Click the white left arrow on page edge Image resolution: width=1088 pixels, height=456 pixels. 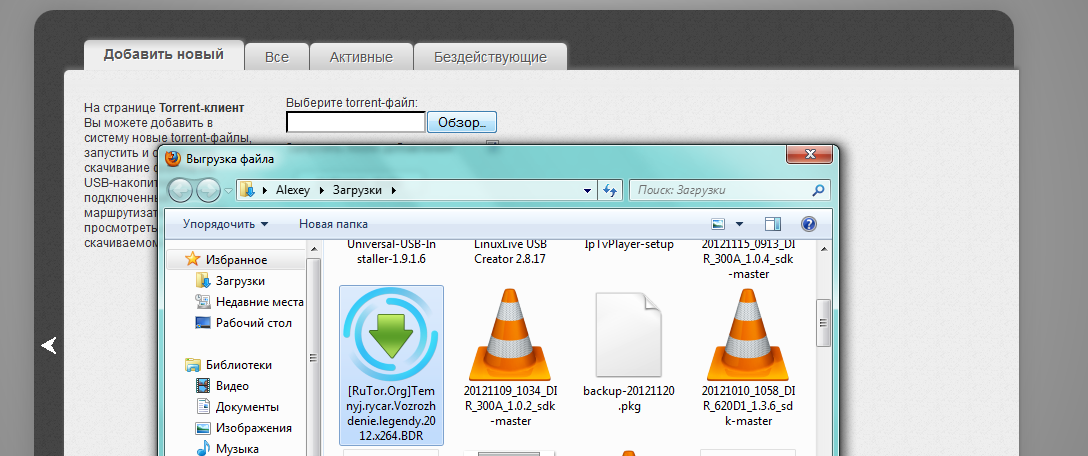click(49, 345)
